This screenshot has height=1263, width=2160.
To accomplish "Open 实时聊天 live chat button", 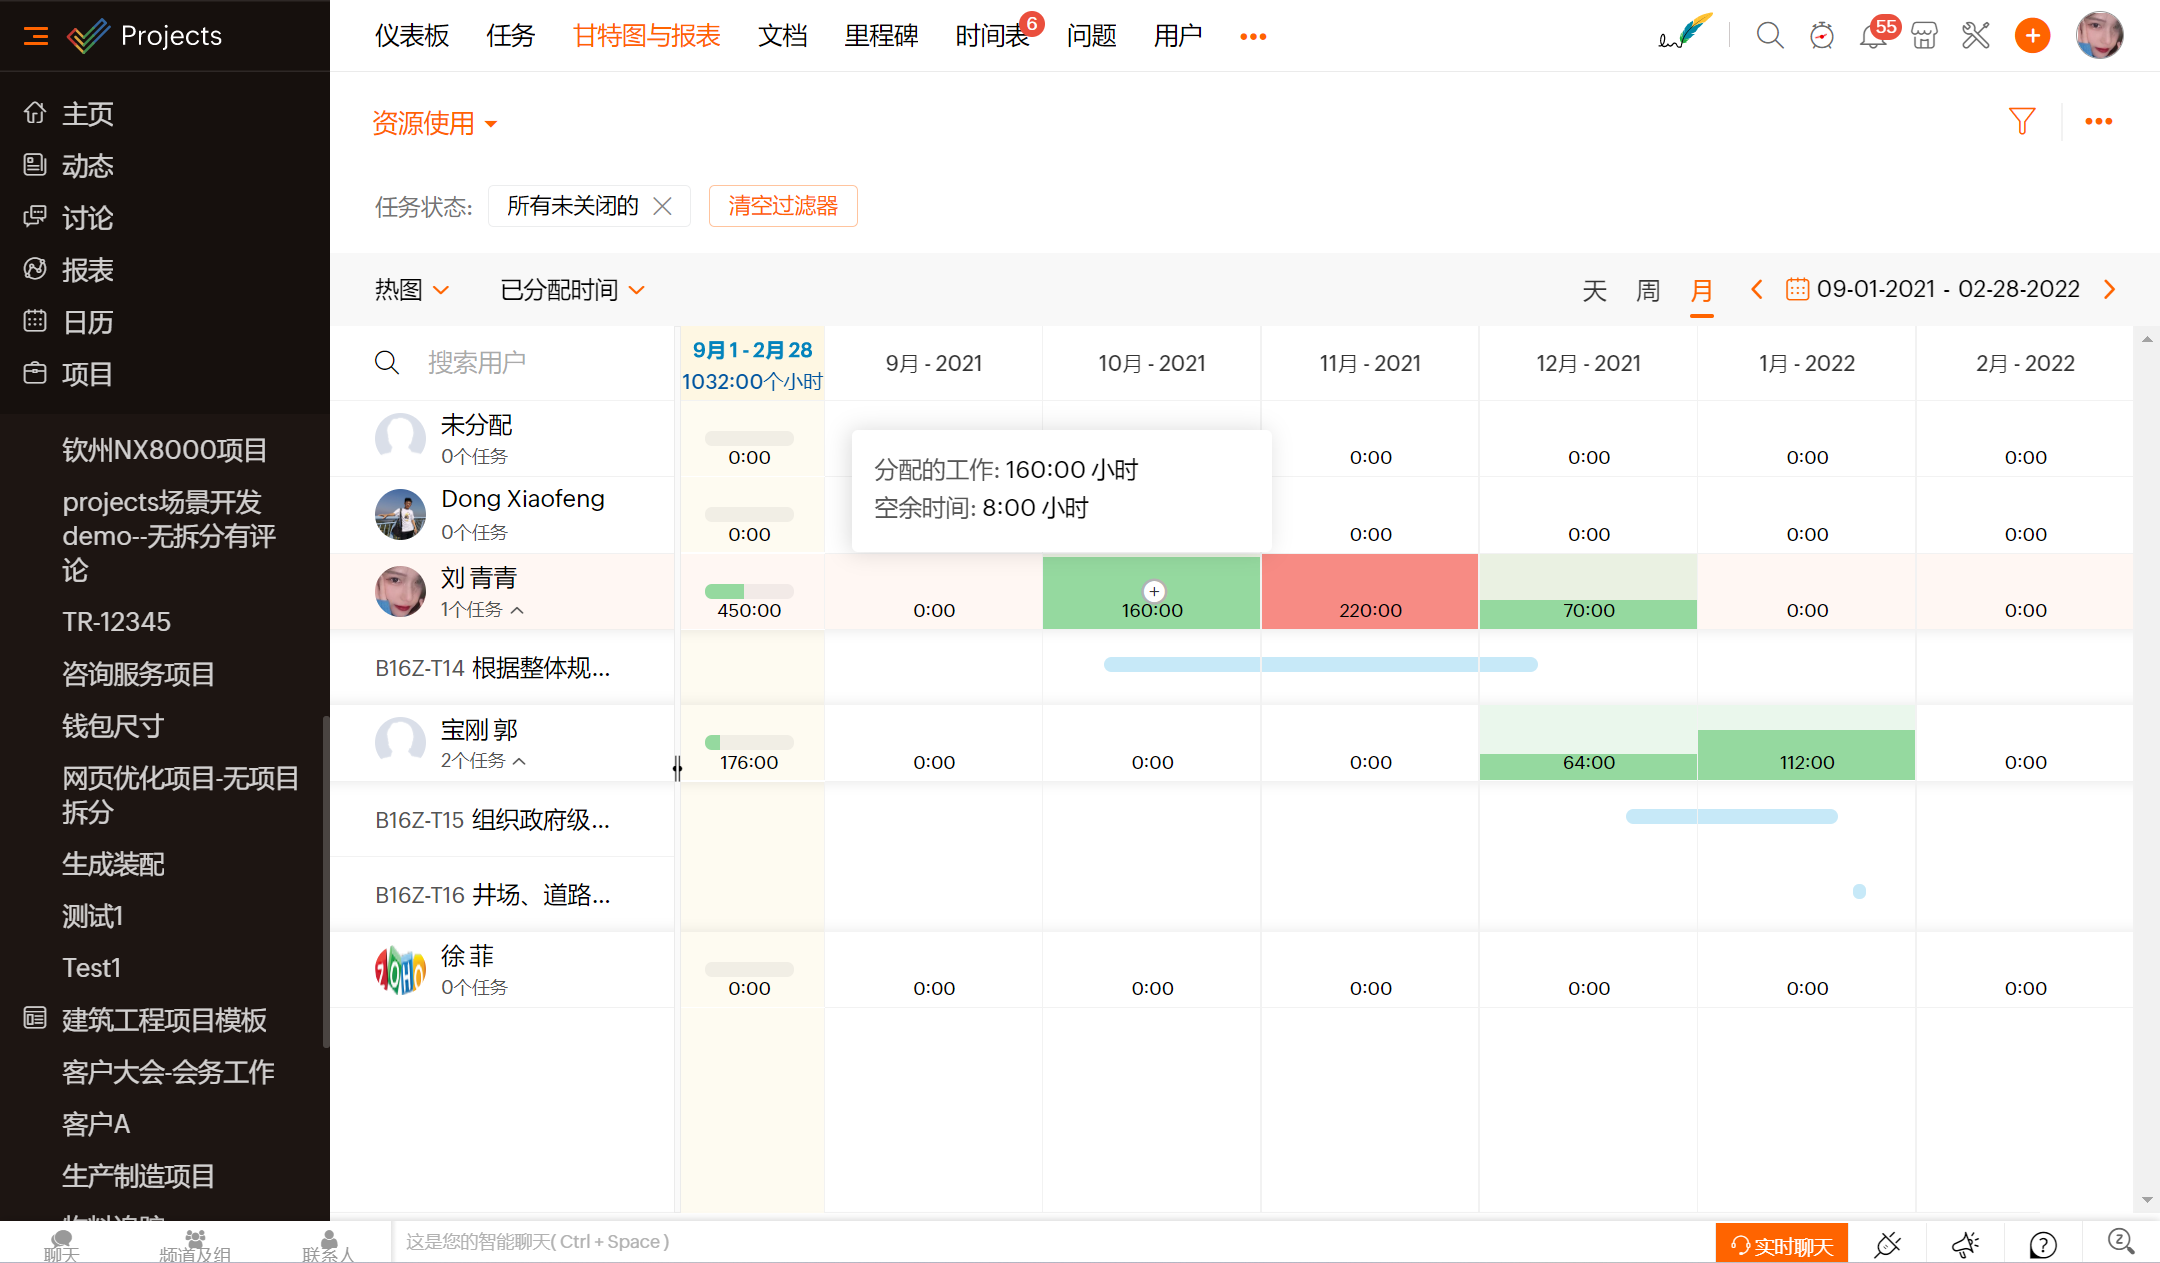I will pos(1781,1245).
